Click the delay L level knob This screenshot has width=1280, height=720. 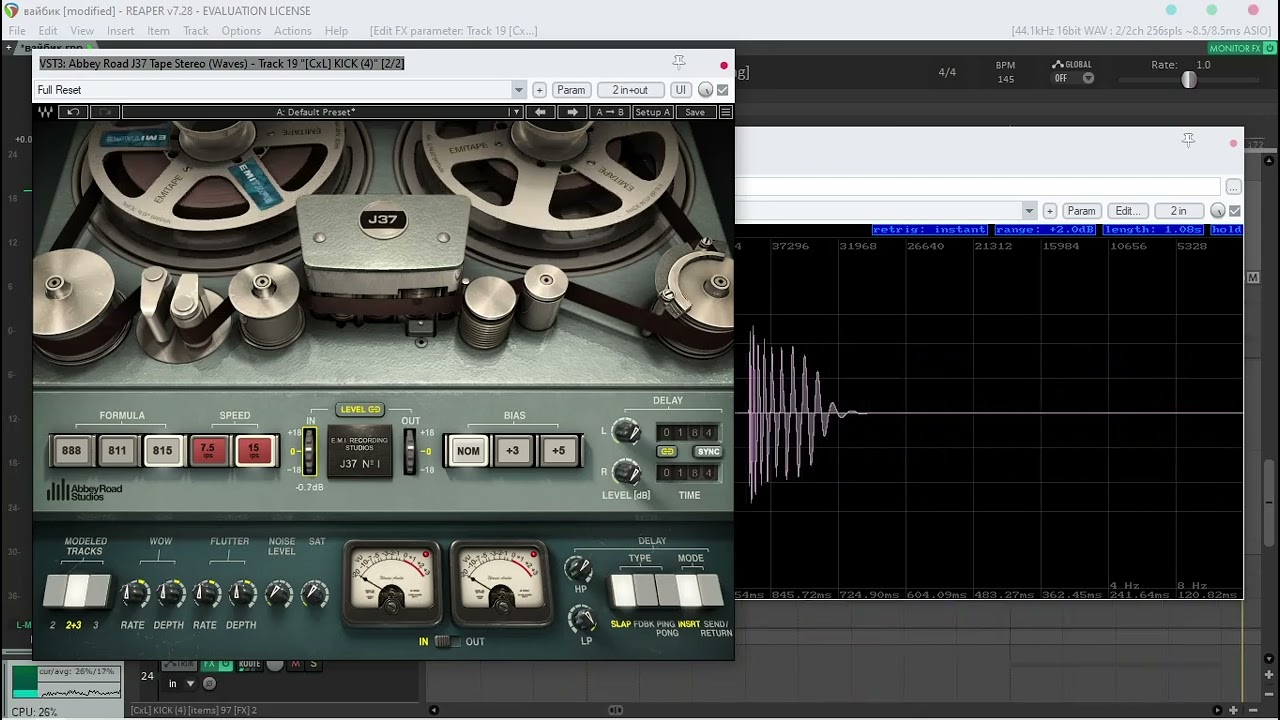click(626, 432)
